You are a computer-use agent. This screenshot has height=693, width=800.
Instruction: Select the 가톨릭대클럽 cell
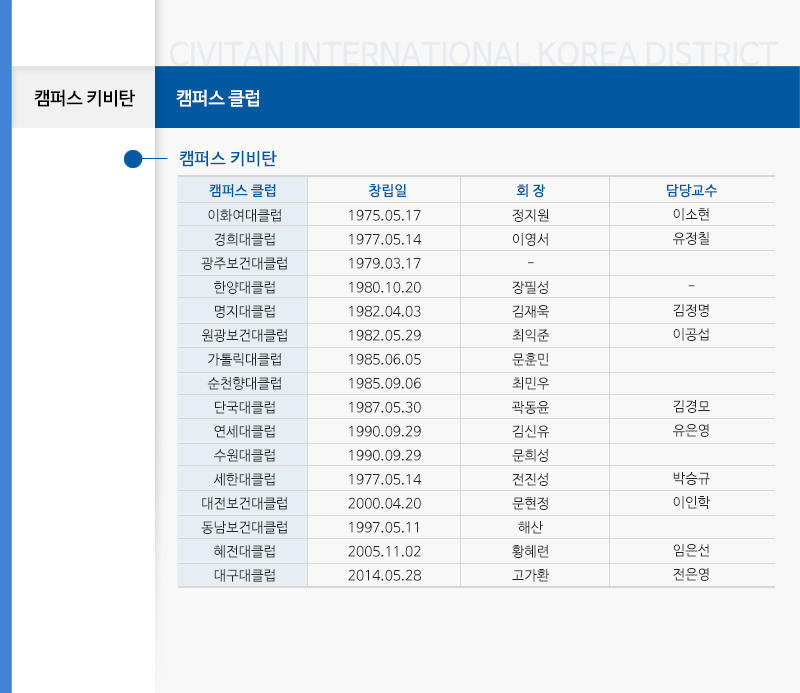[244, 359]
